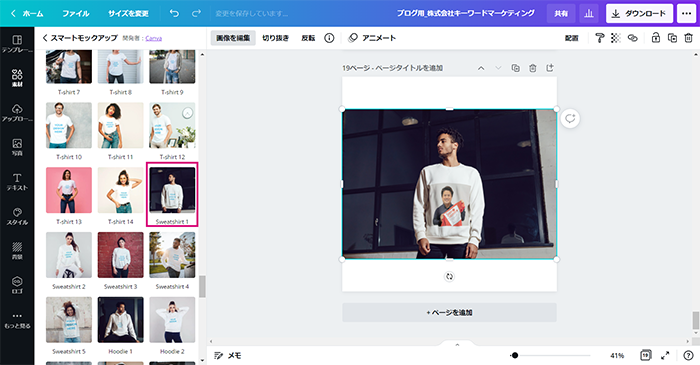Click the Animate (アニメート) button
The width and height of the screenshot is (700, 365).
coord(372,38)
